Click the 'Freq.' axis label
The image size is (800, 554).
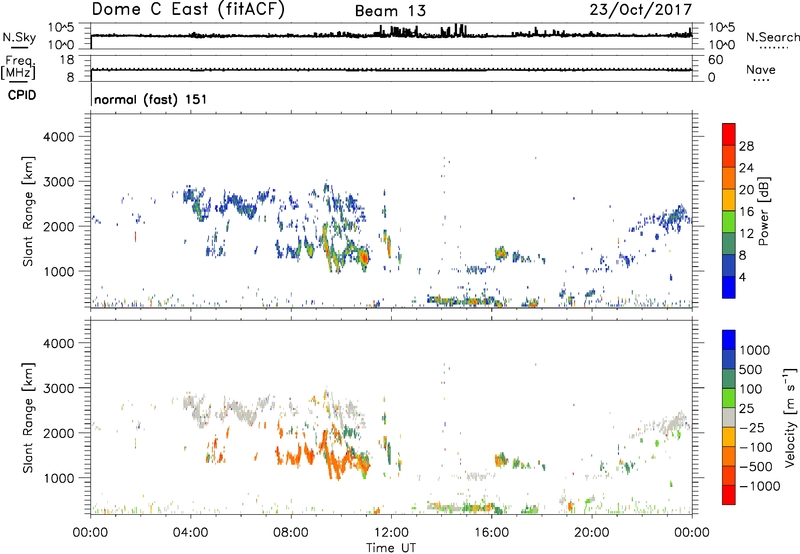19,61
